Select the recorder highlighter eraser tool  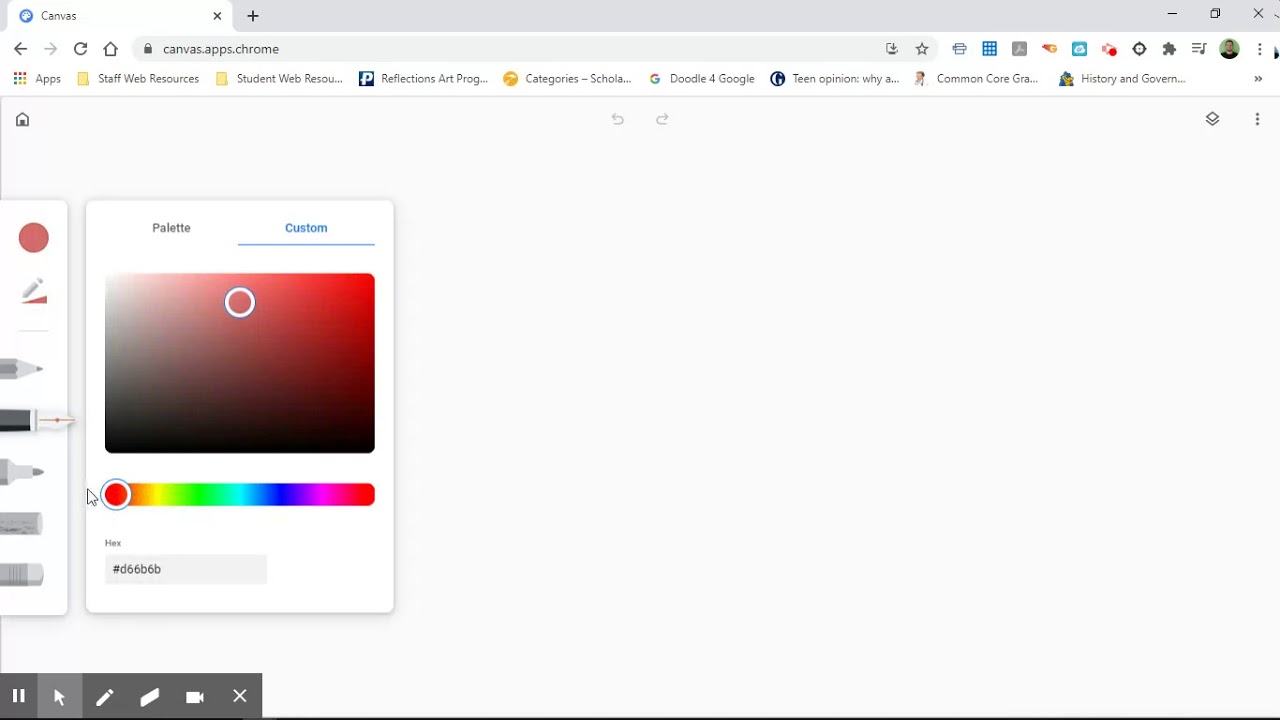[149, 696]
